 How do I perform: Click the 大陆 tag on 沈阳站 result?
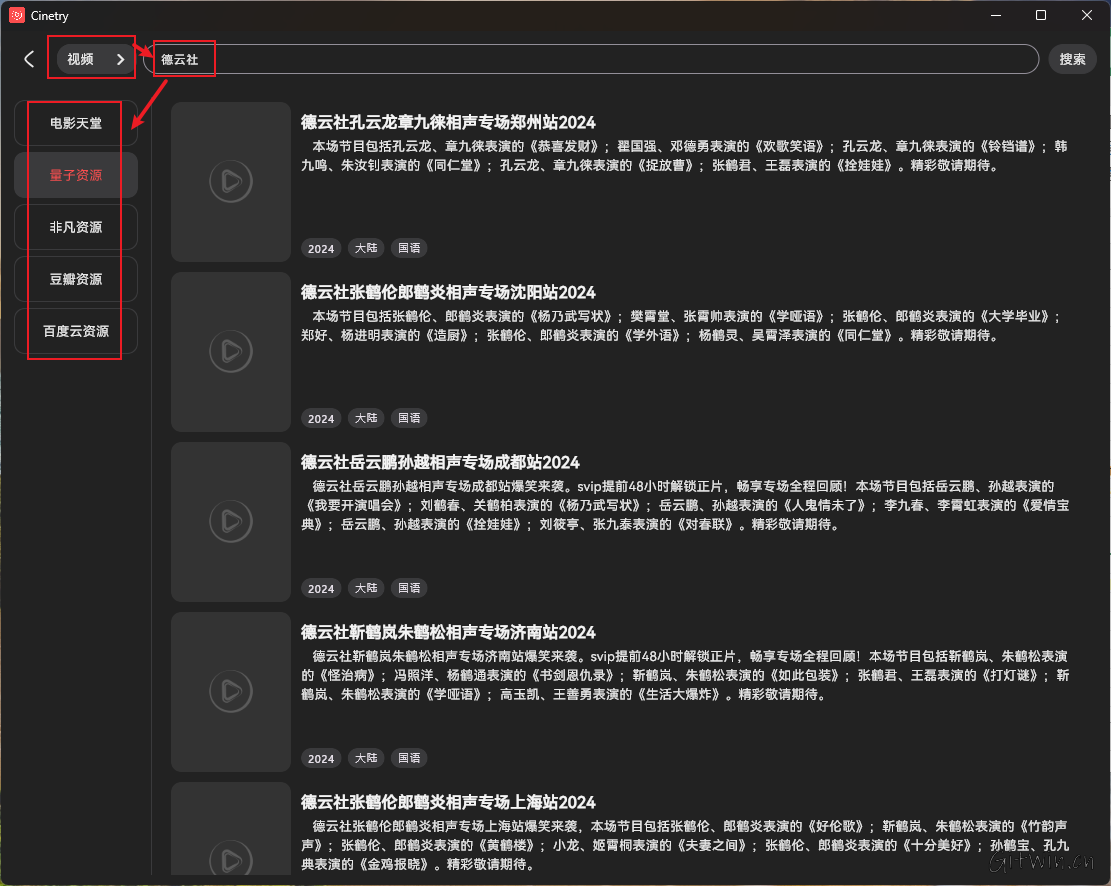366,418
